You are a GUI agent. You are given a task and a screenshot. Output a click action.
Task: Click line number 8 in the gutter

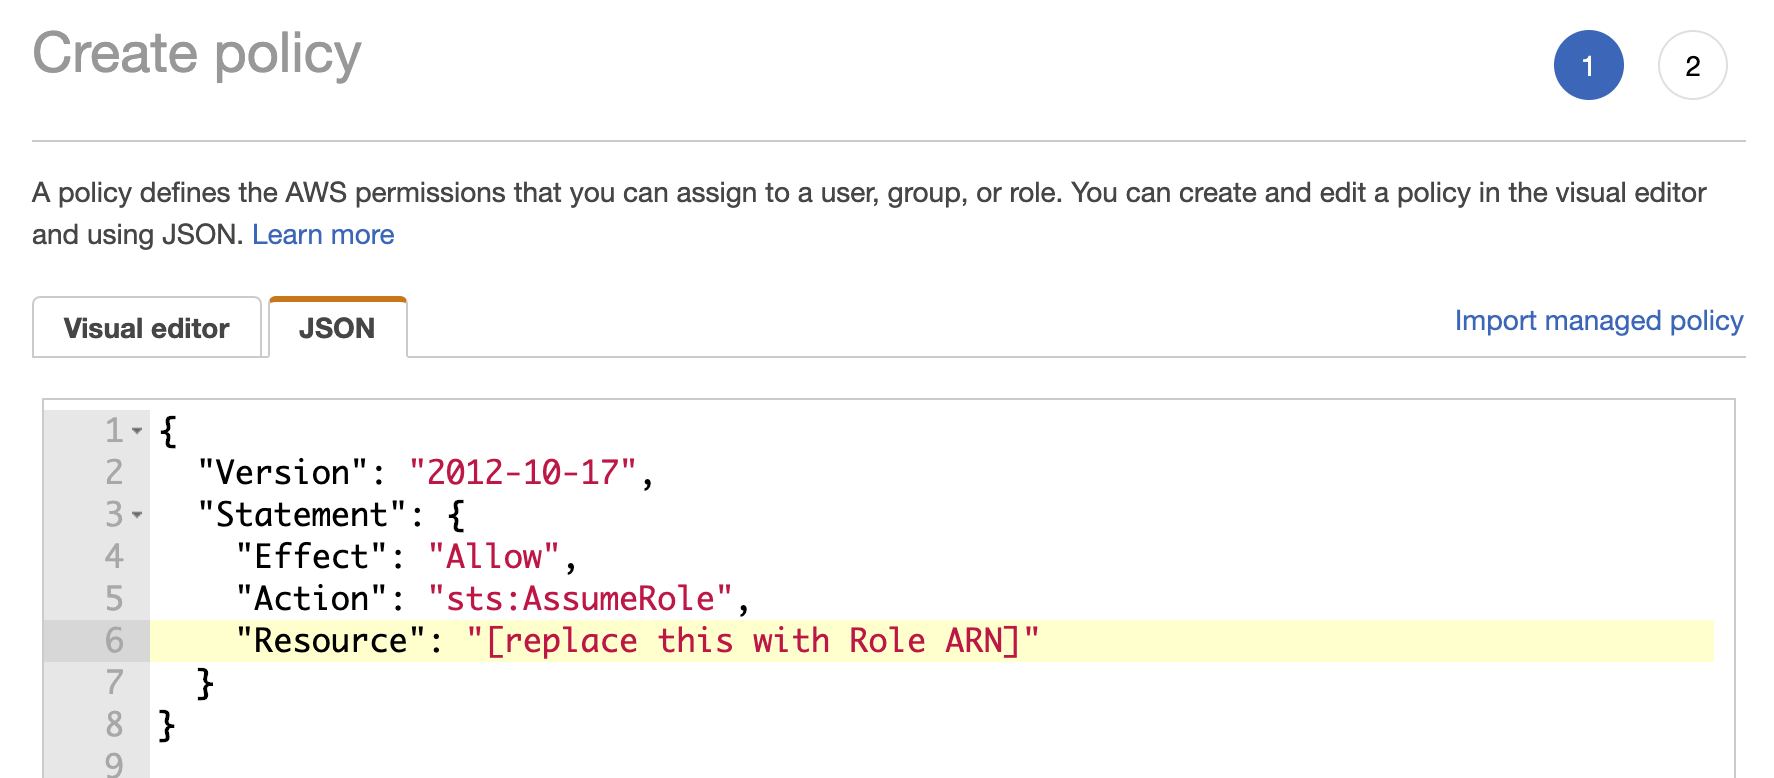[114, 725]
